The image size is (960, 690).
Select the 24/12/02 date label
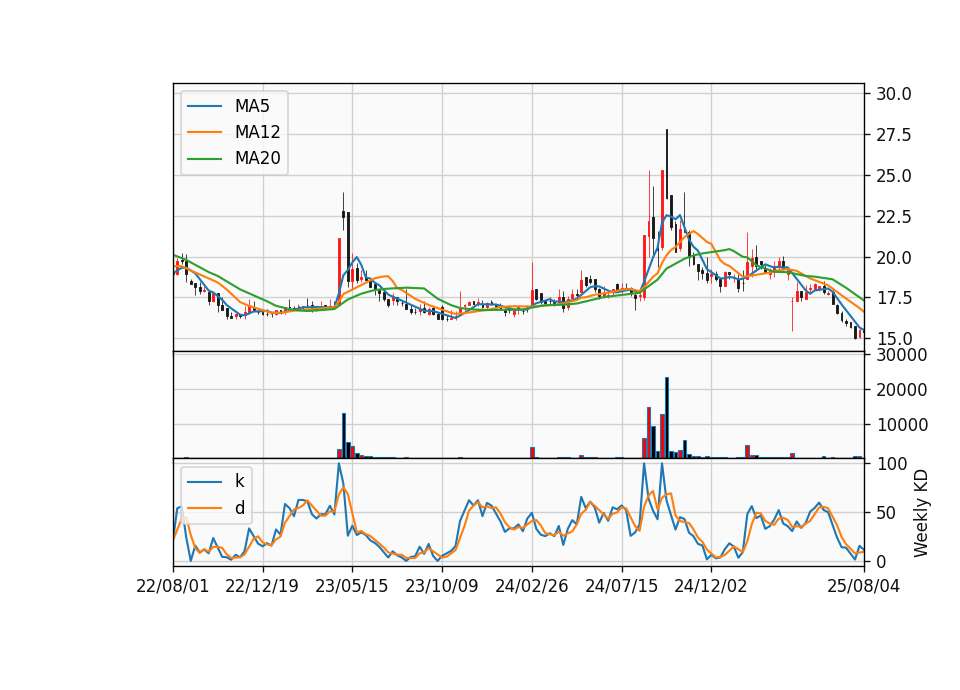coord(711,586)
